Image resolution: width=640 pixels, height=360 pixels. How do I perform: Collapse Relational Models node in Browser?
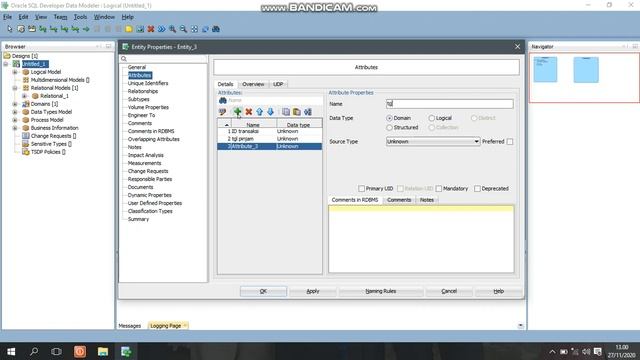point(15,88)
